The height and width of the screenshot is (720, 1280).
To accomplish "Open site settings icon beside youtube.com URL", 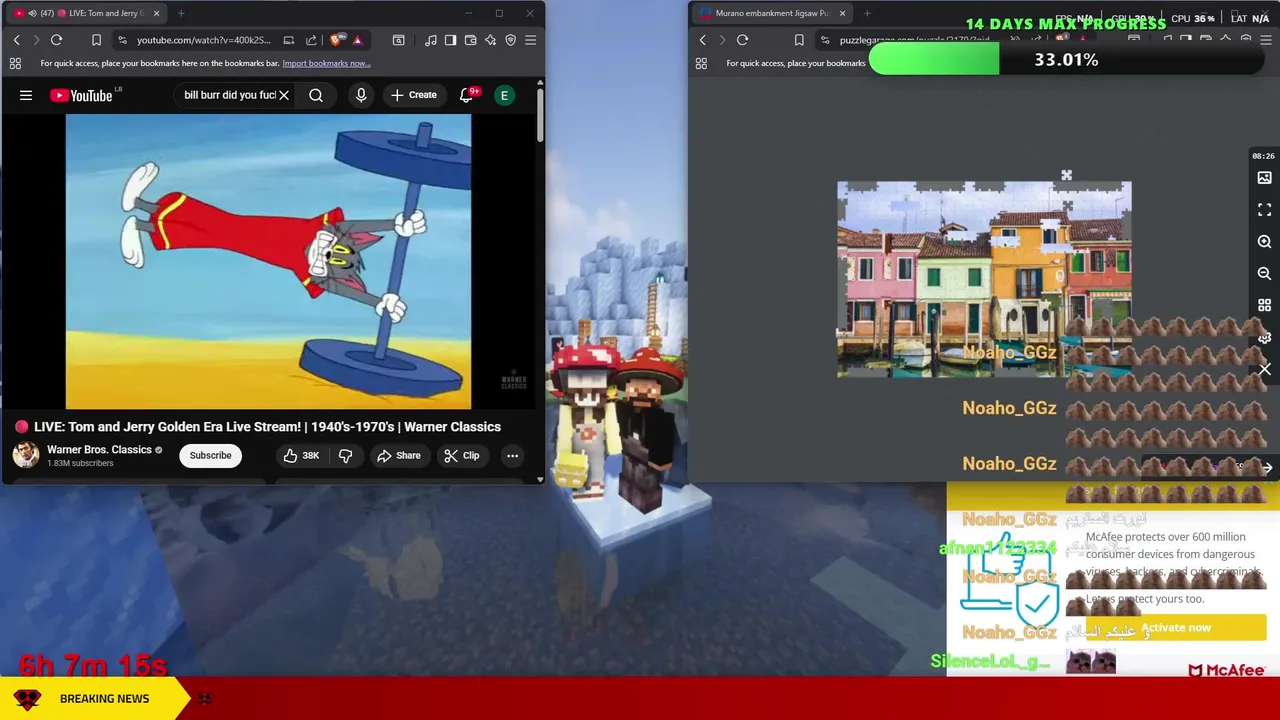I will (122, 40).
